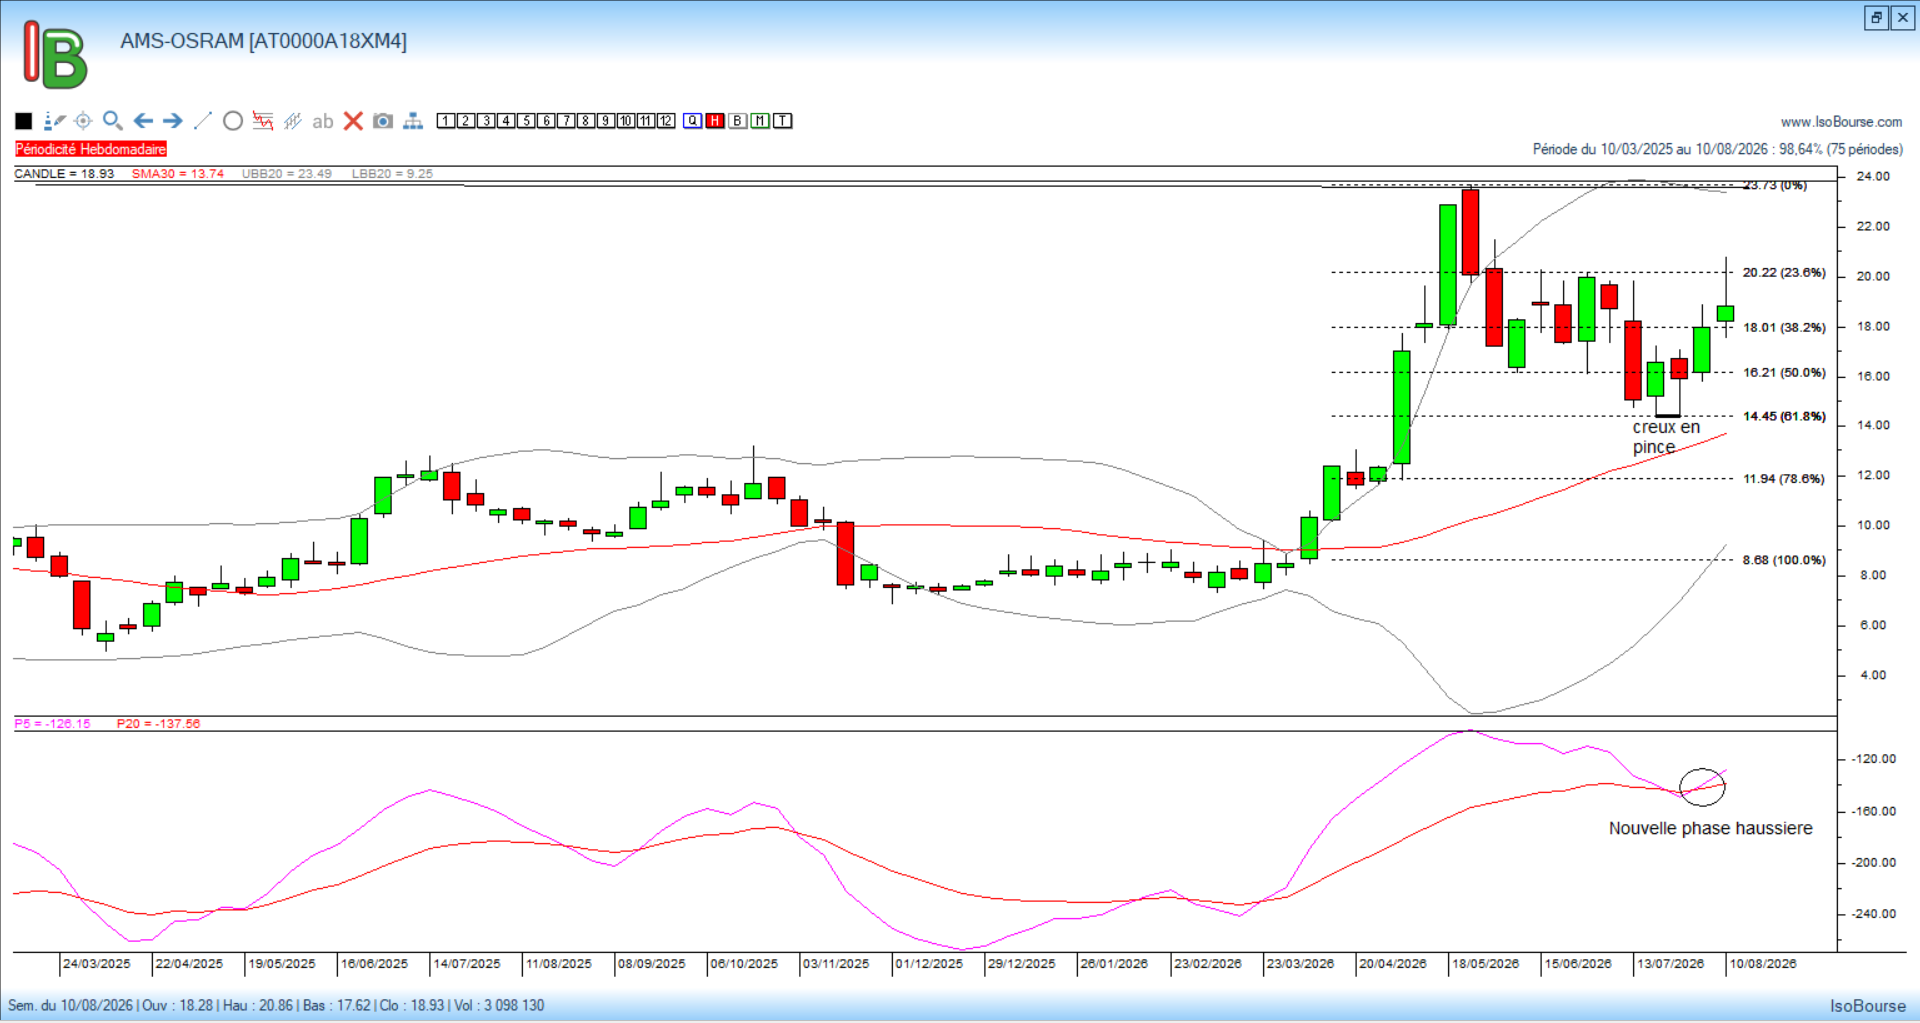Switch periodicity with the B button

[x=738, y=121]
